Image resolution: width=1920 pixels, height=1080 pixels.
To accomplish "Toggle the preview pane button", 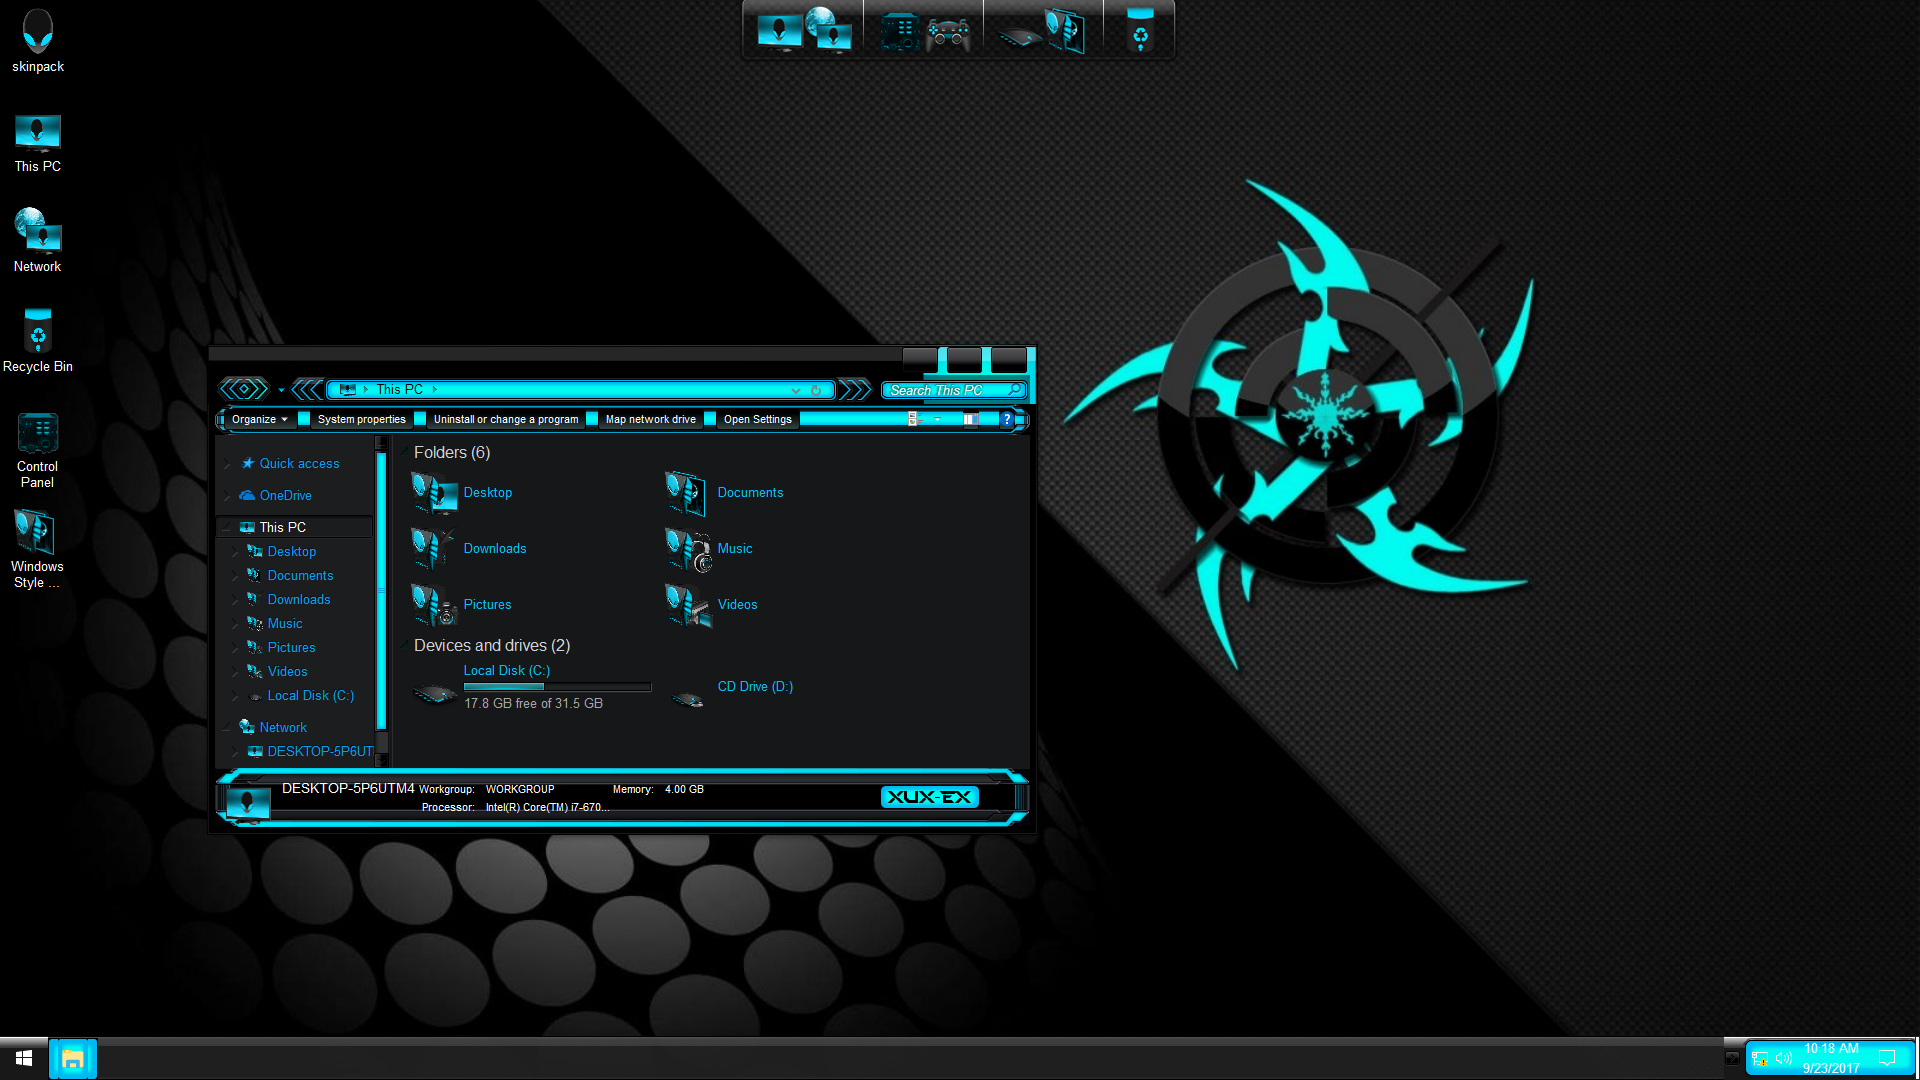I will point(970,420).
